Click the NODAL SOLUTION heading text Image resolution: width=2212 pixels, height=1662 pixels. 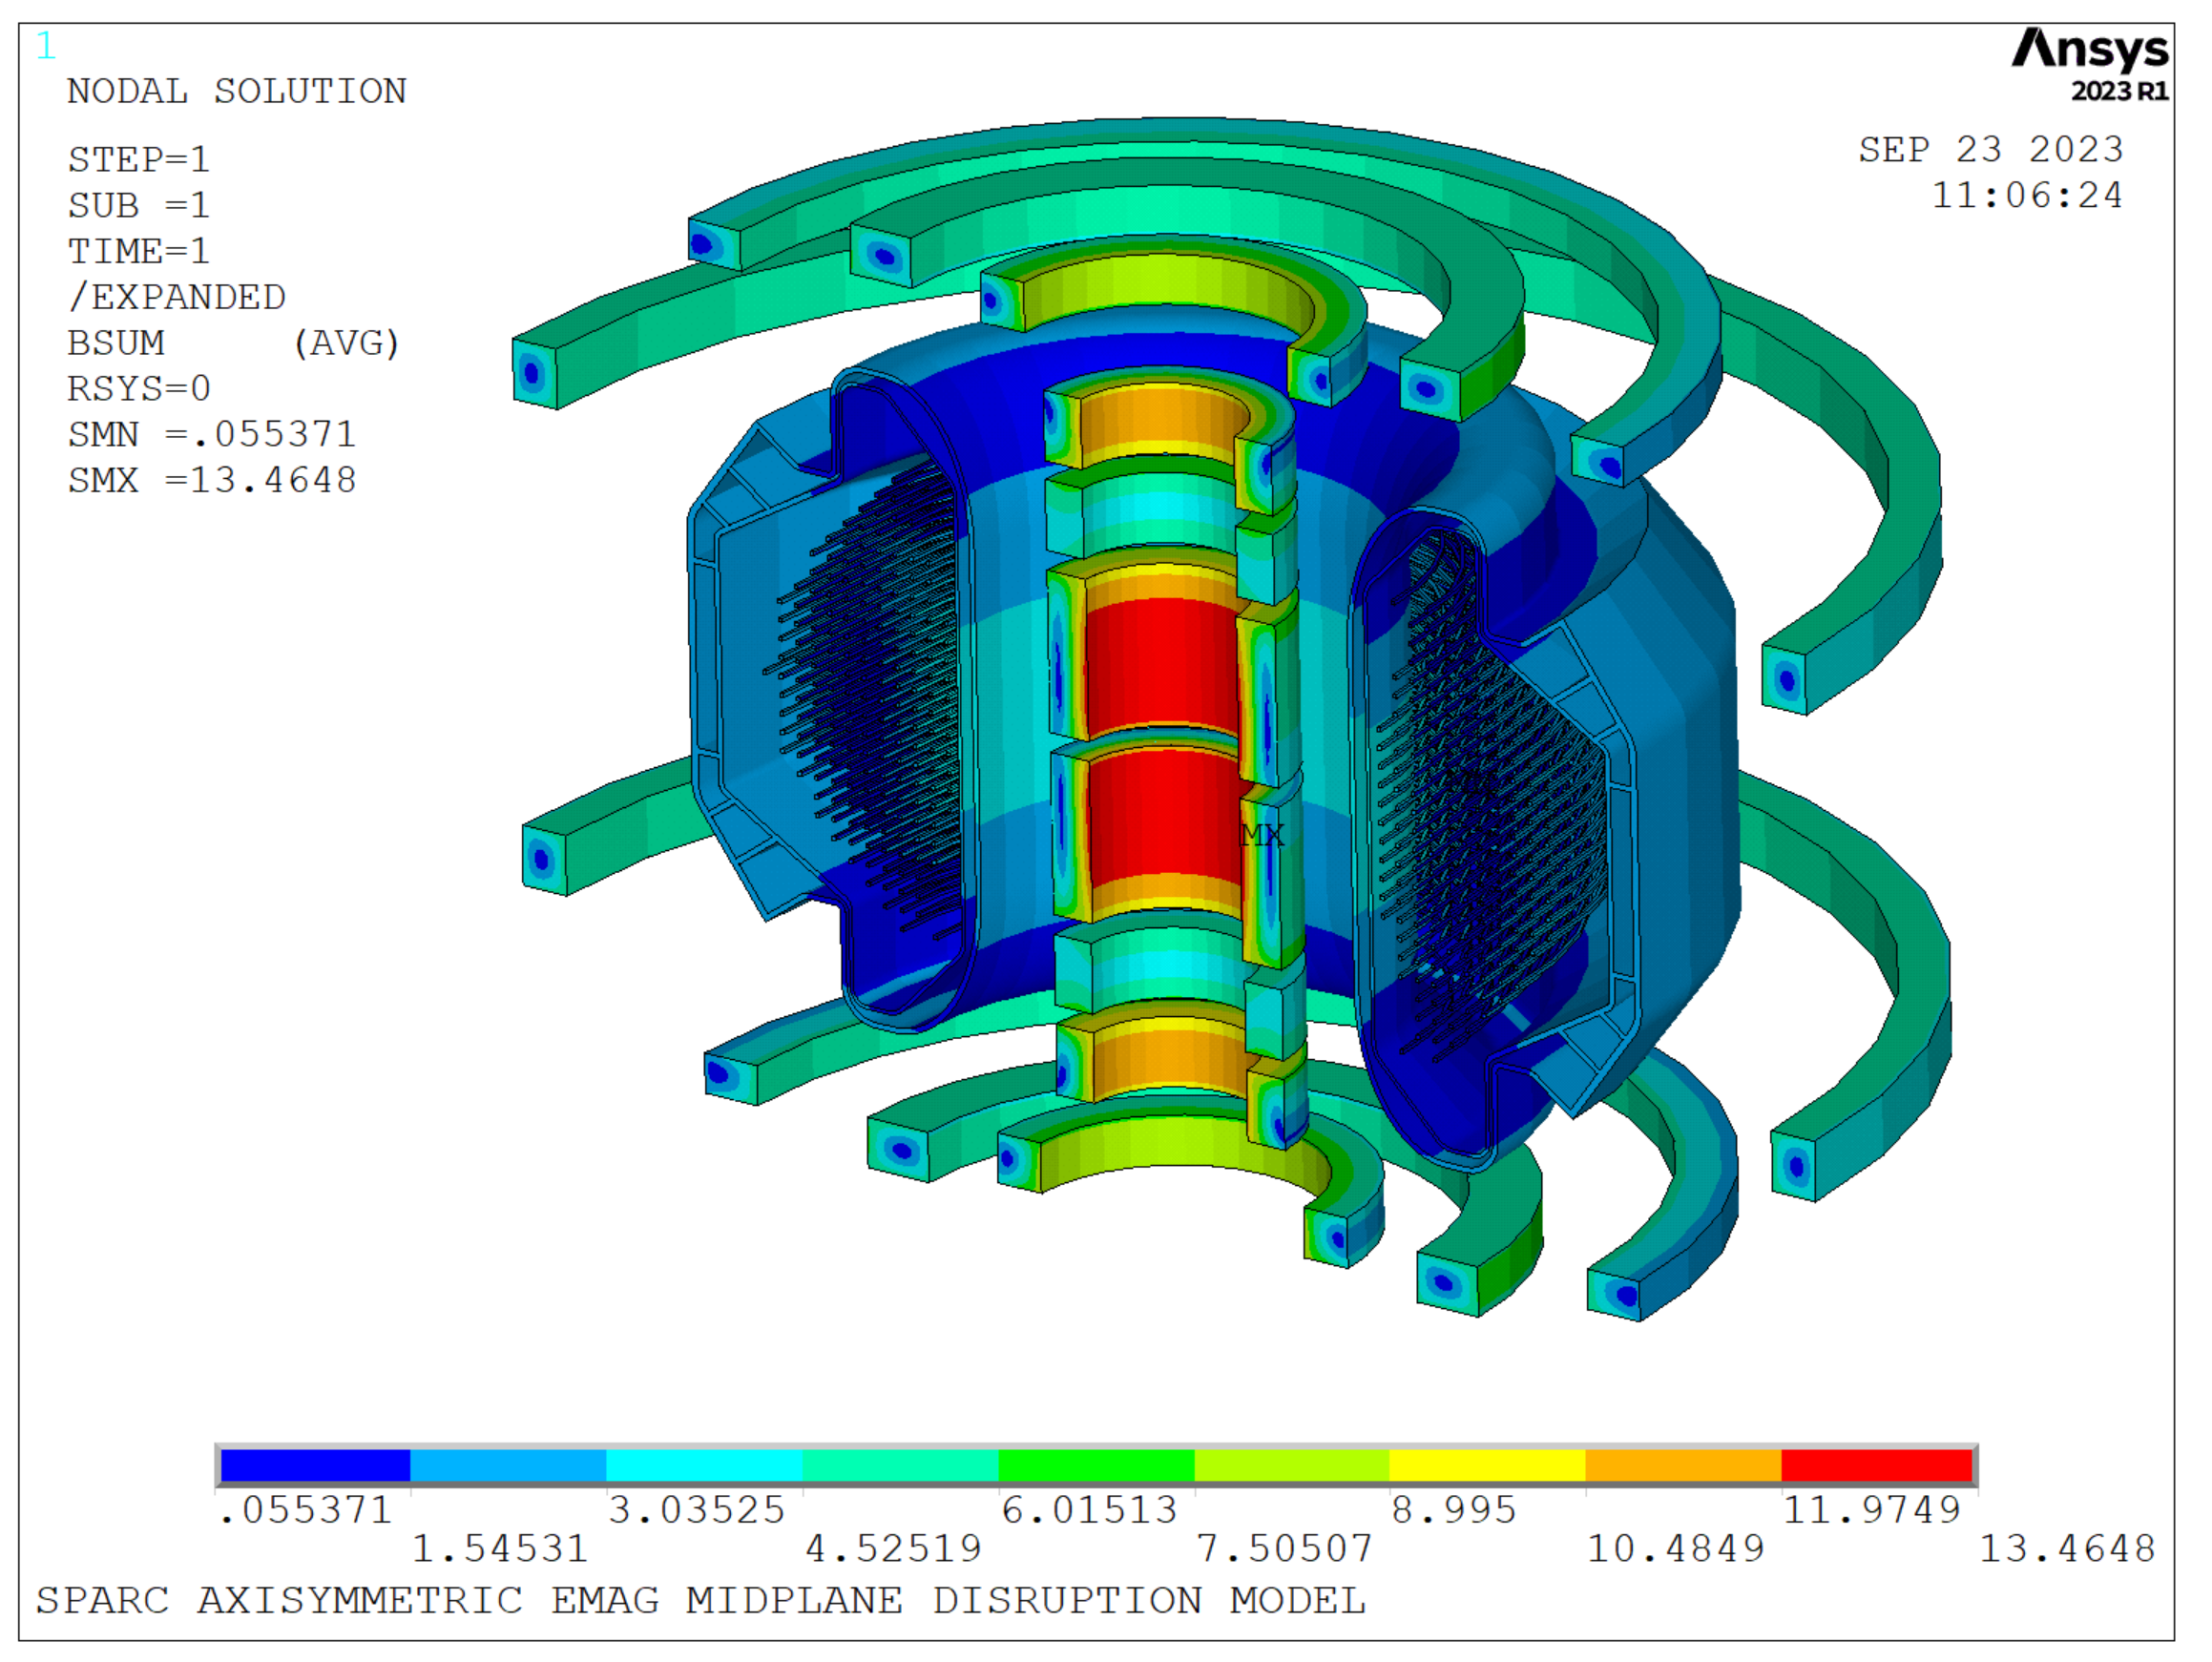pyautogui.click(x=236, y=92)
